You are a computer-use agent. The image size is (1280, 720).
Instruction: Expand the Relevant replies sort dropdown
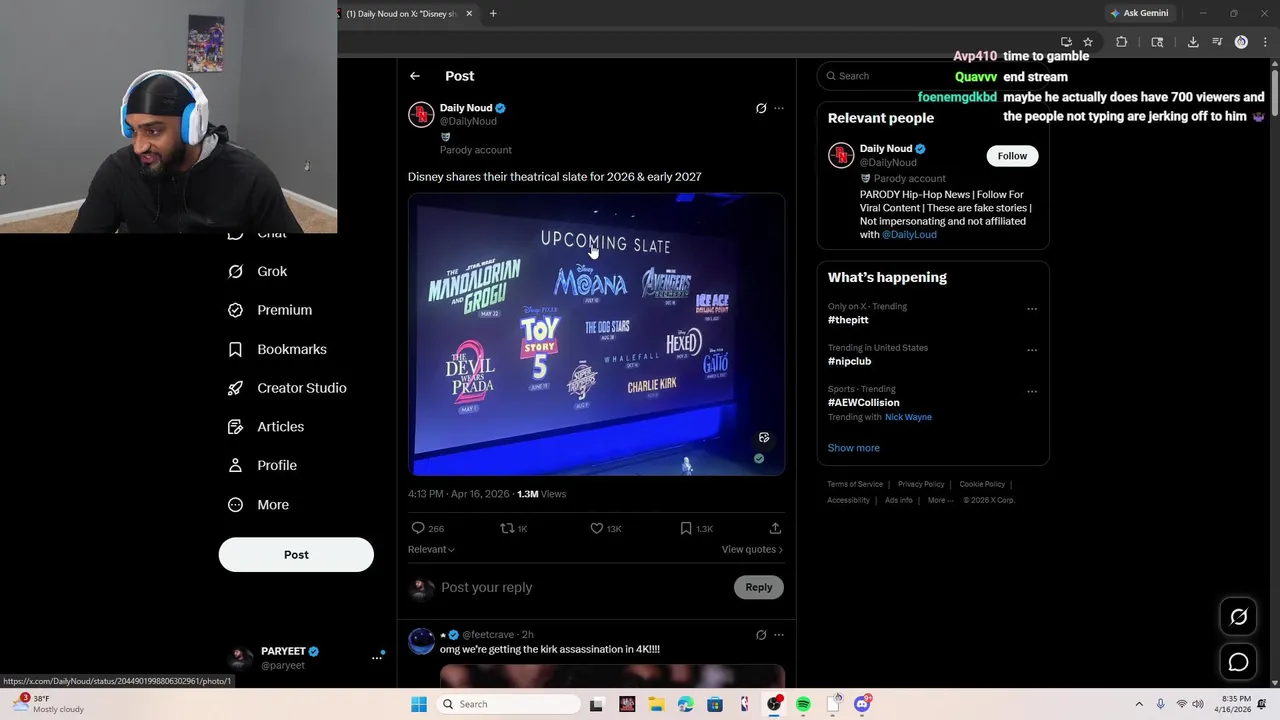point(431,549)
